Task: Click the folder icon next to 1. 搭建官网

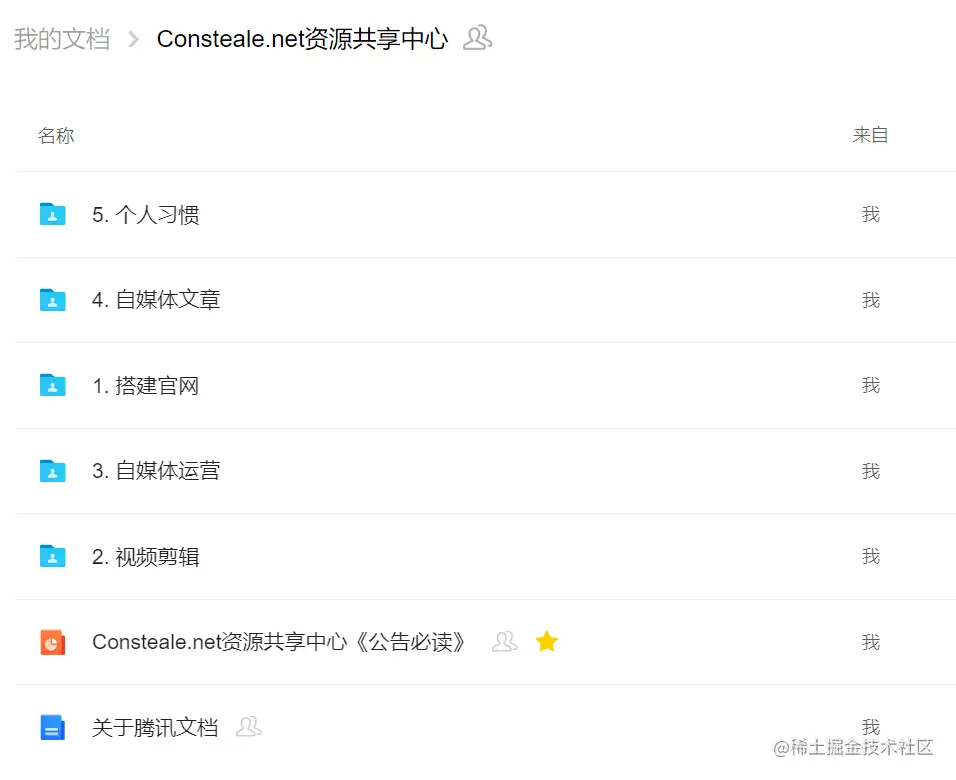Action: (52, 386)
